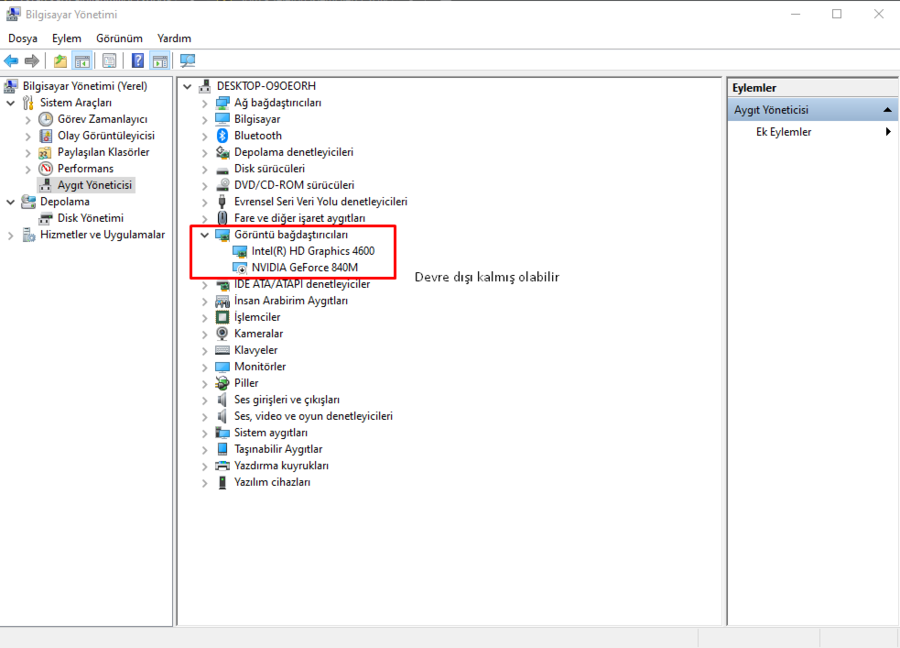Click the Görev Zamanlayıcı clock icon
This screenshot has height=648, width=900.
[46, 119]
